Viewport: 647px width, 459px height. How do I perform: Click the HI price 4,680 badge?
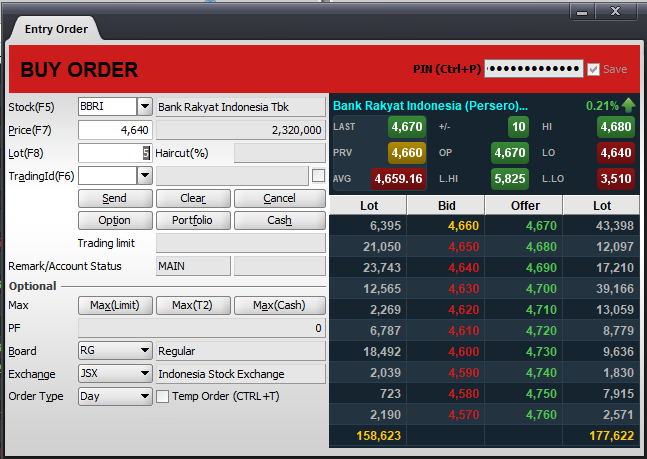pos(616,127)
